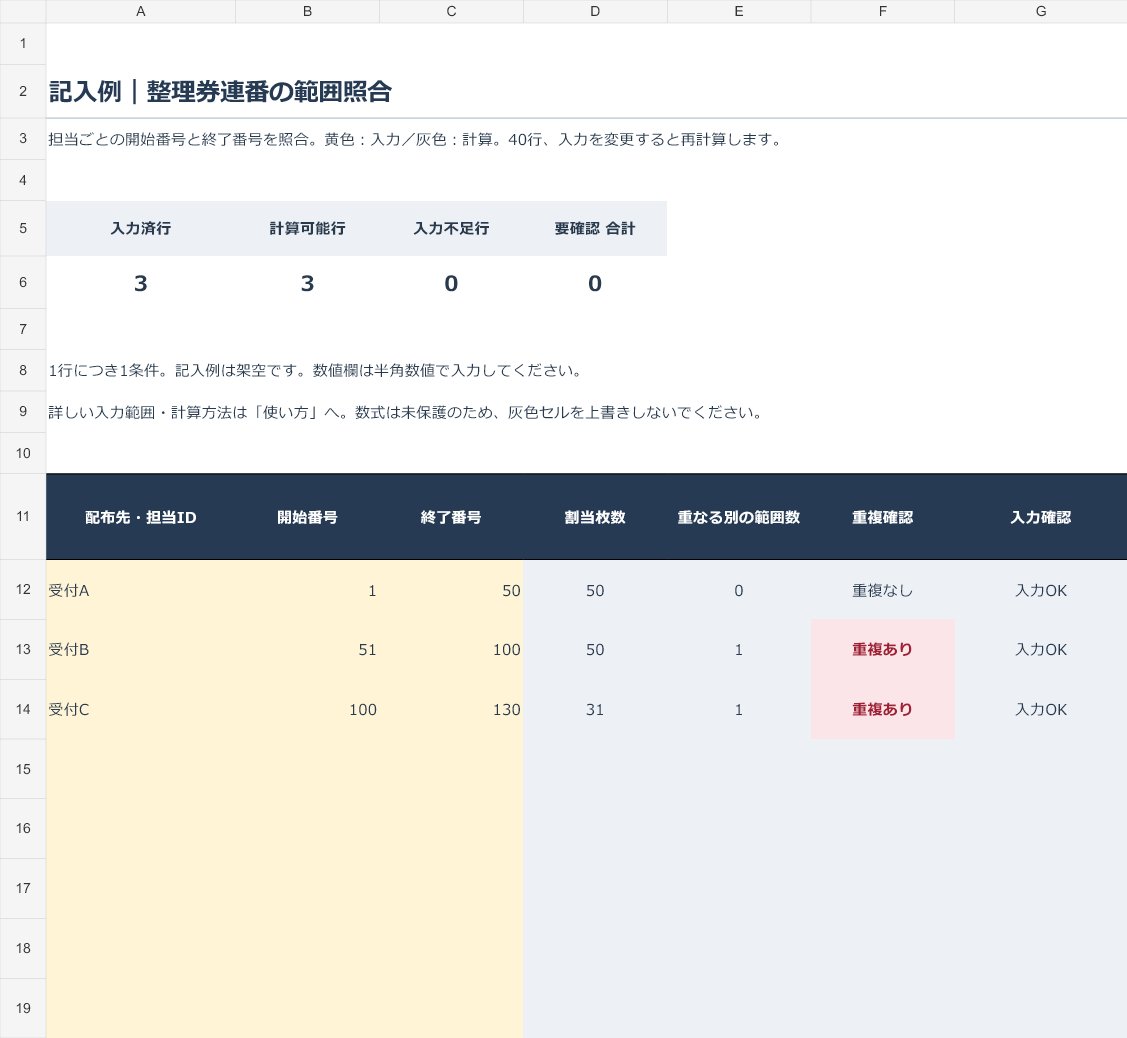Image resolution: width=1127 pixels, height=1038 pixels.
Task: Select 受付C start number 100
Action: point(308,709)
